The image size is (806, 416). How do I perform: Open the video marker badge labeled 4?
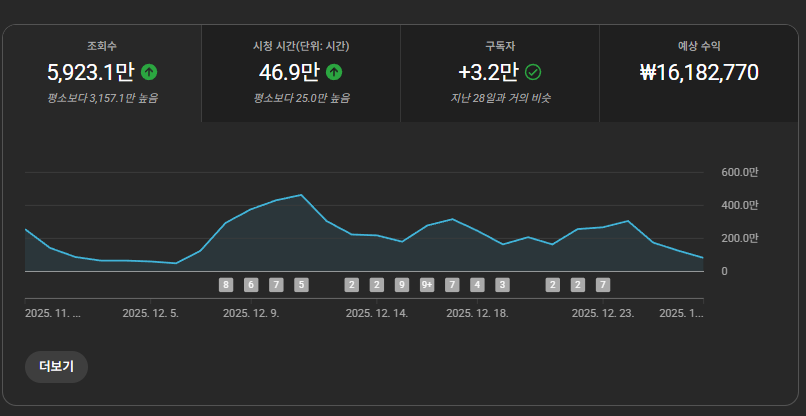coord(477,284)
